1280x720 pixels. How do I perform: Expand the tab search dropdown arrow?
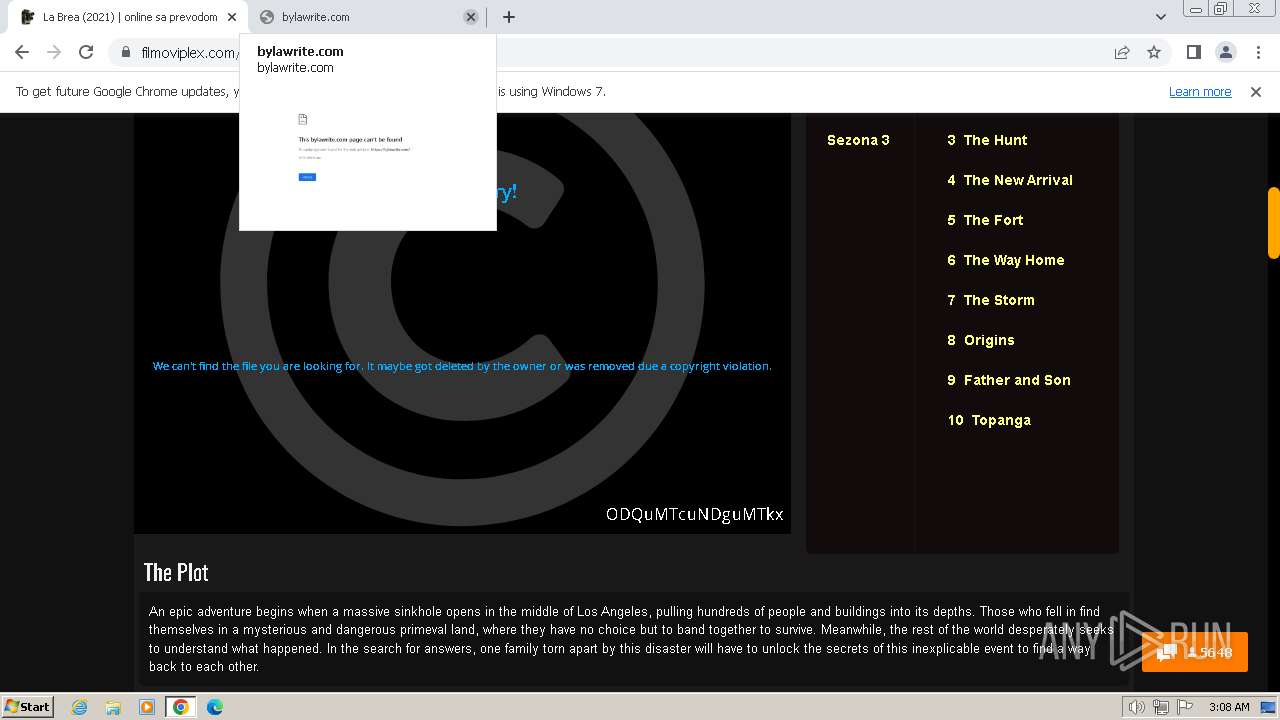coord(1161,17)
